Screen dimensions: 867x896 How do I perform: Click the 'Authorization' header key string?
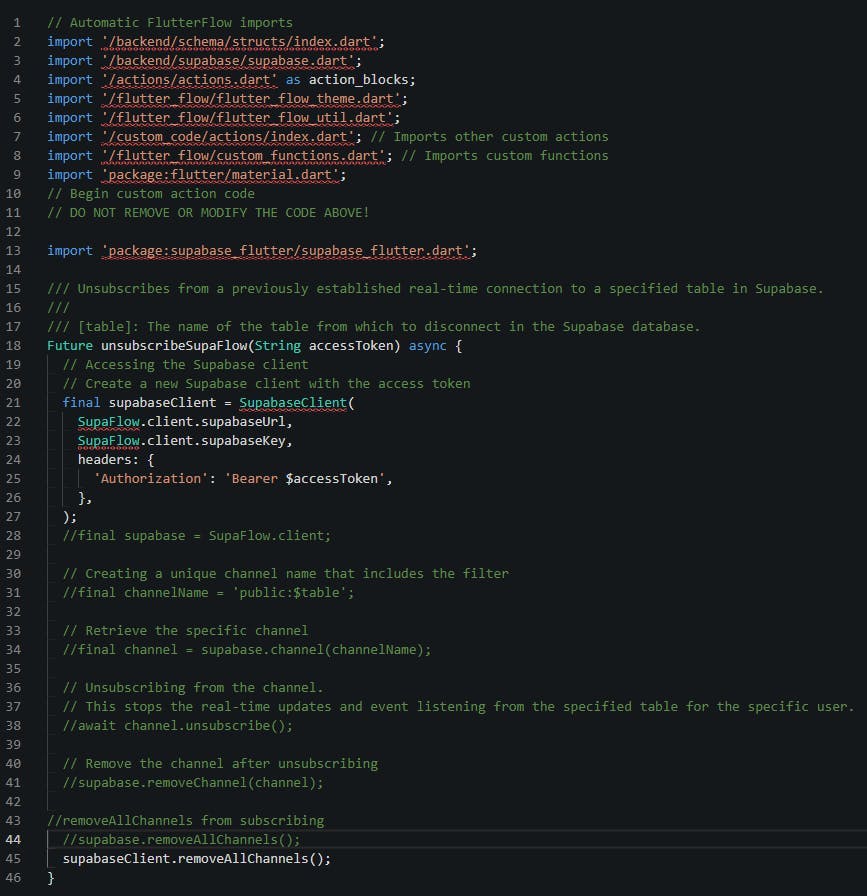(x=148, y=478)
